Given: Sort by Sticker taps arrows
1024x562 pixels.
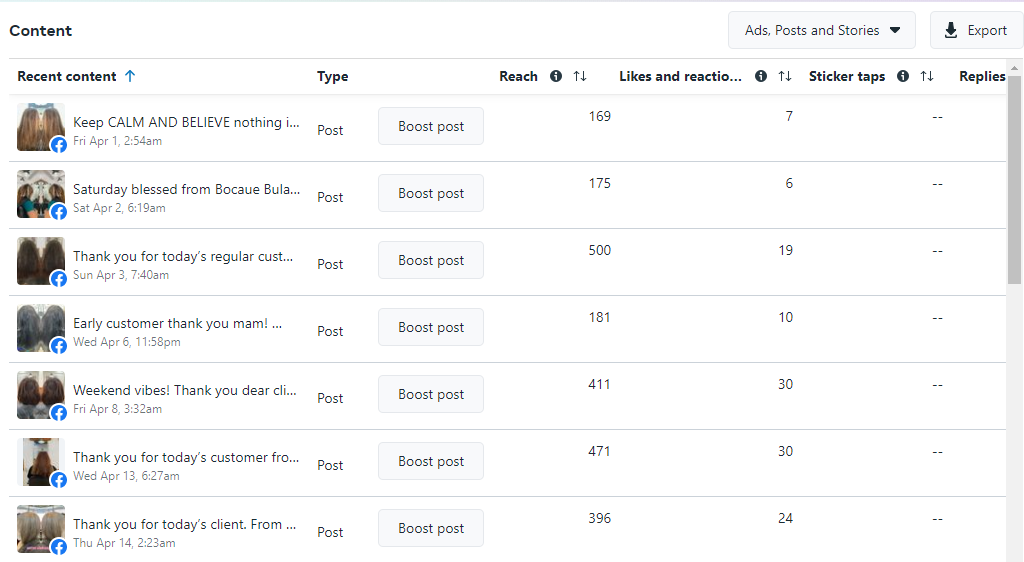Looking at the screenshot, I should (x=927, y=76).
